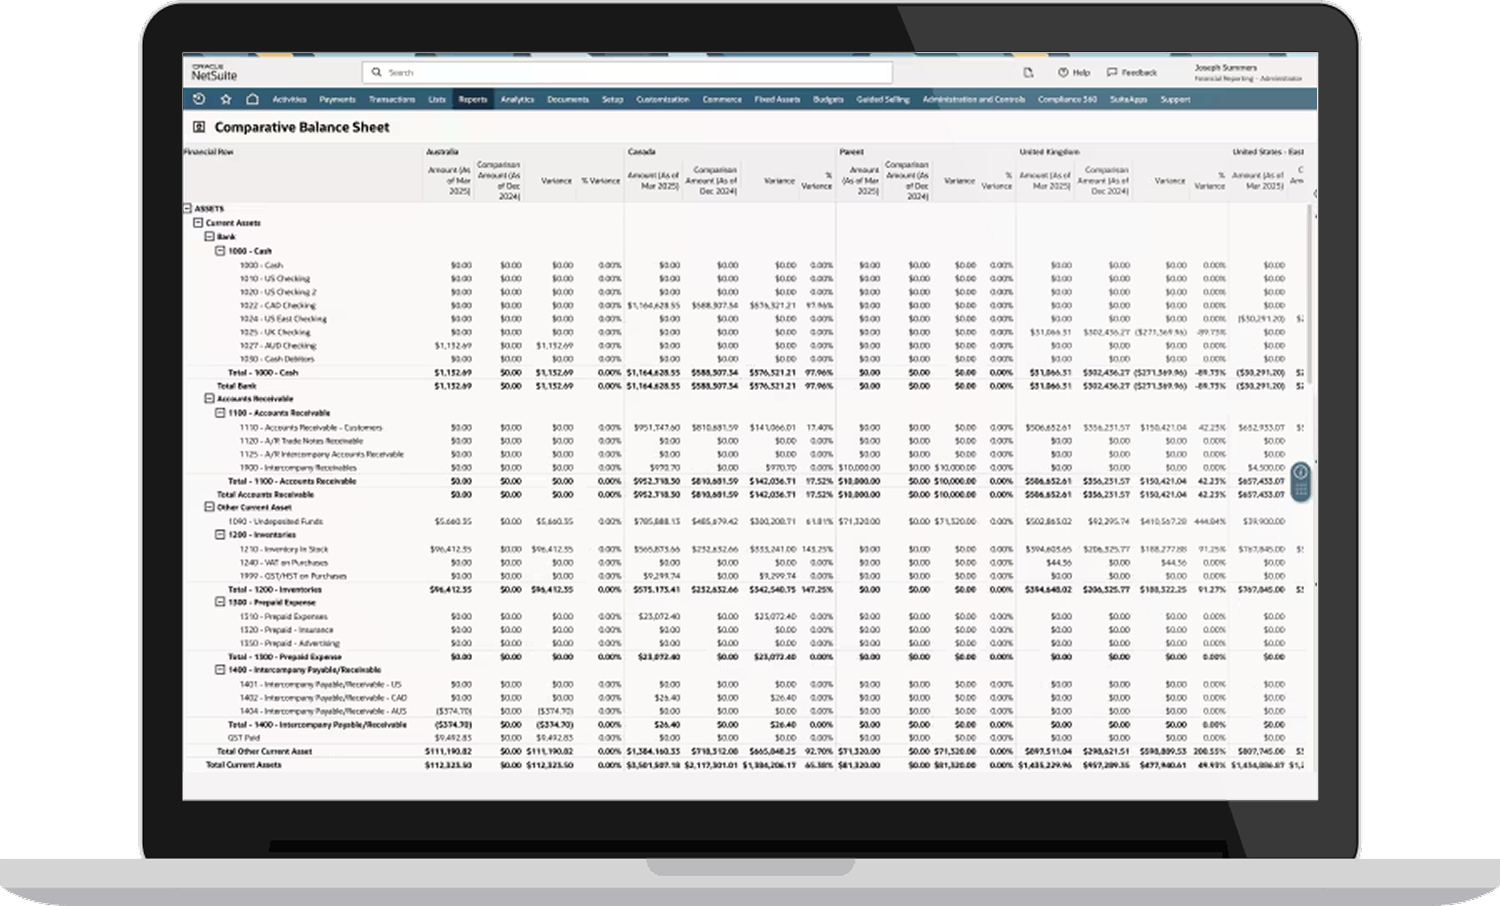Open the Reports menu
The image size is (1500, 906).
tap(472, 99)
